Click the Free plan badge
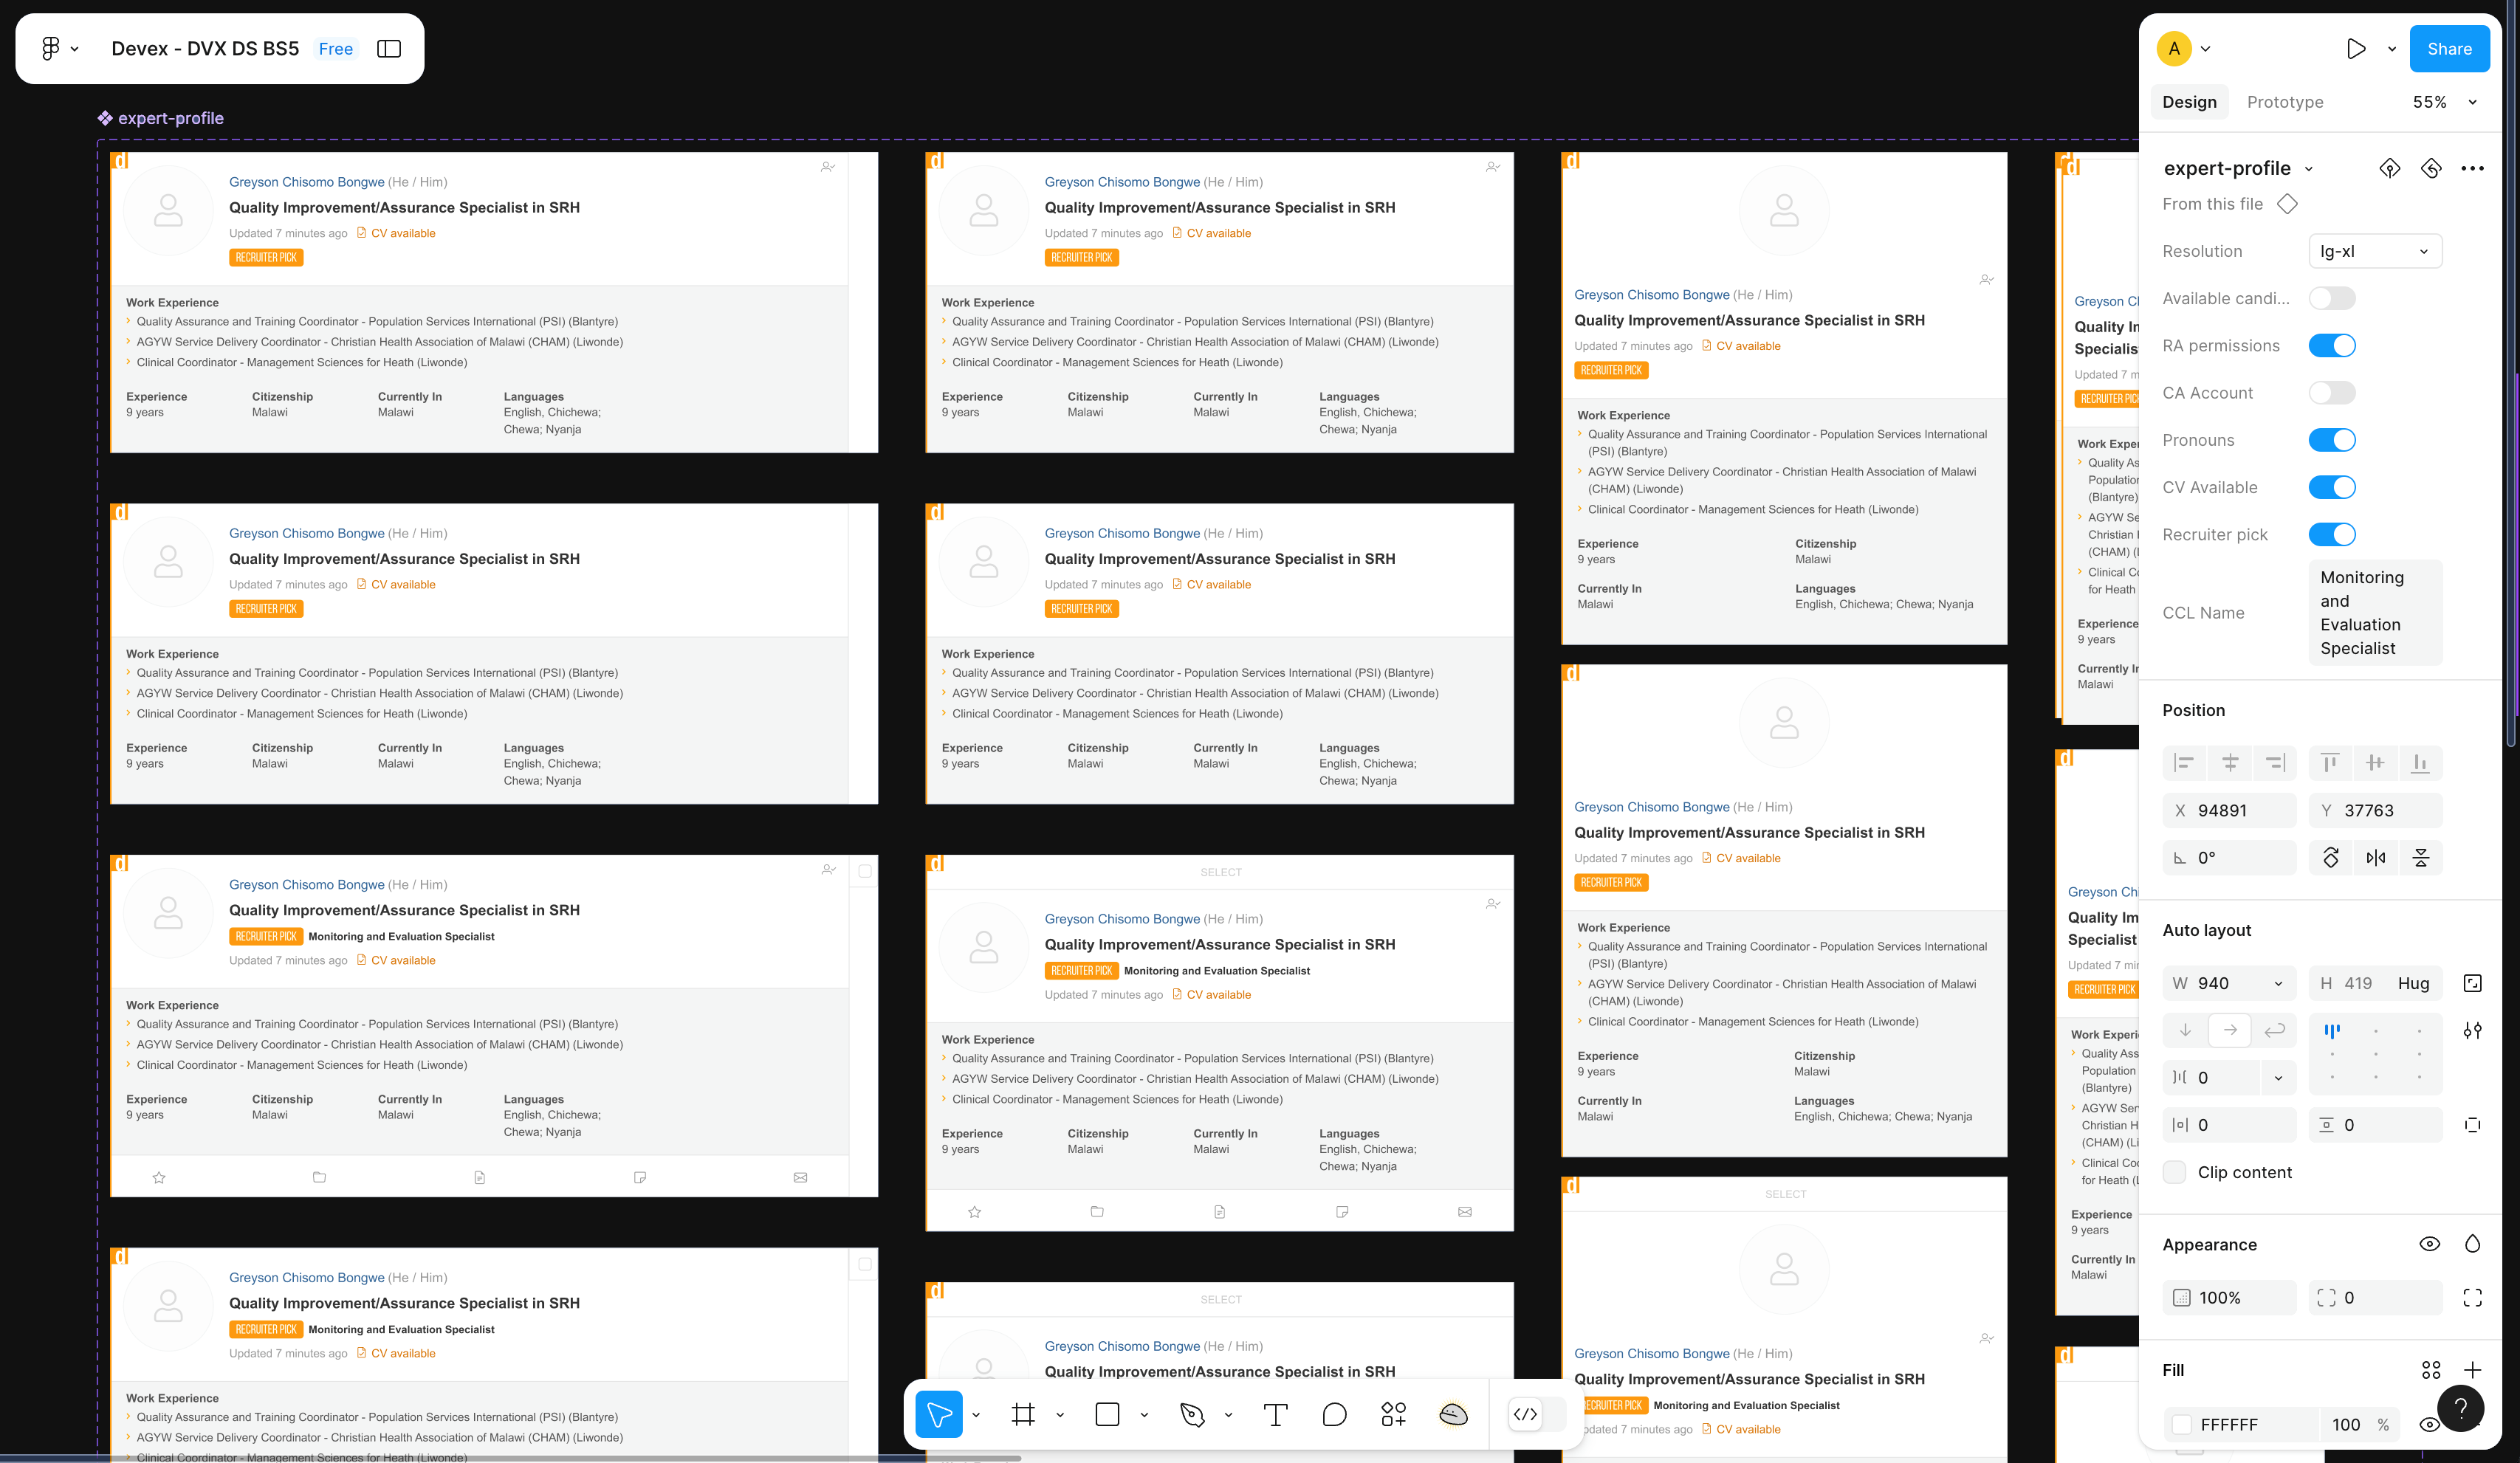Image resolution: width=2520 pixels, height=1463 pixels. (x=335, y=48)
